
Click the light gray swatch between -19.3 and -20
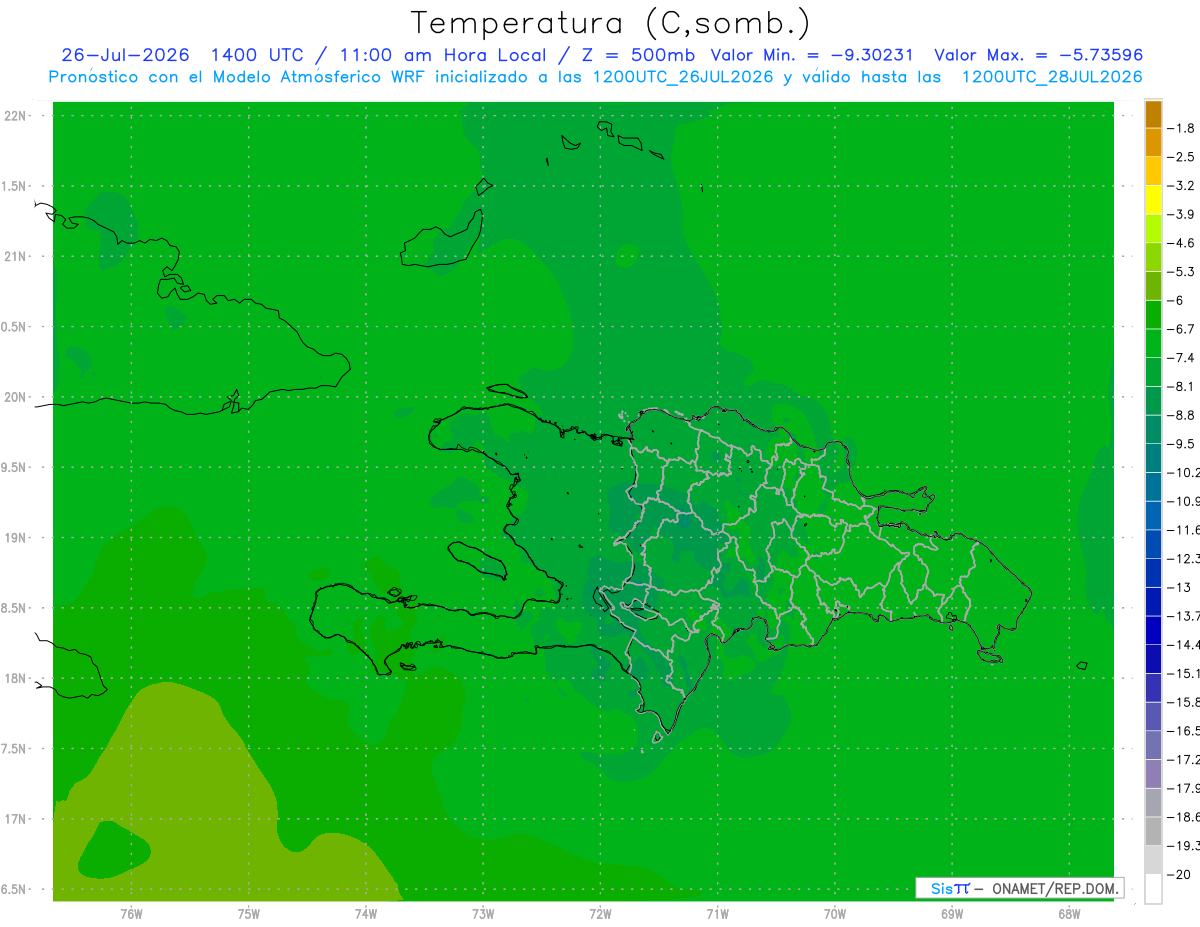point(1153,860)
